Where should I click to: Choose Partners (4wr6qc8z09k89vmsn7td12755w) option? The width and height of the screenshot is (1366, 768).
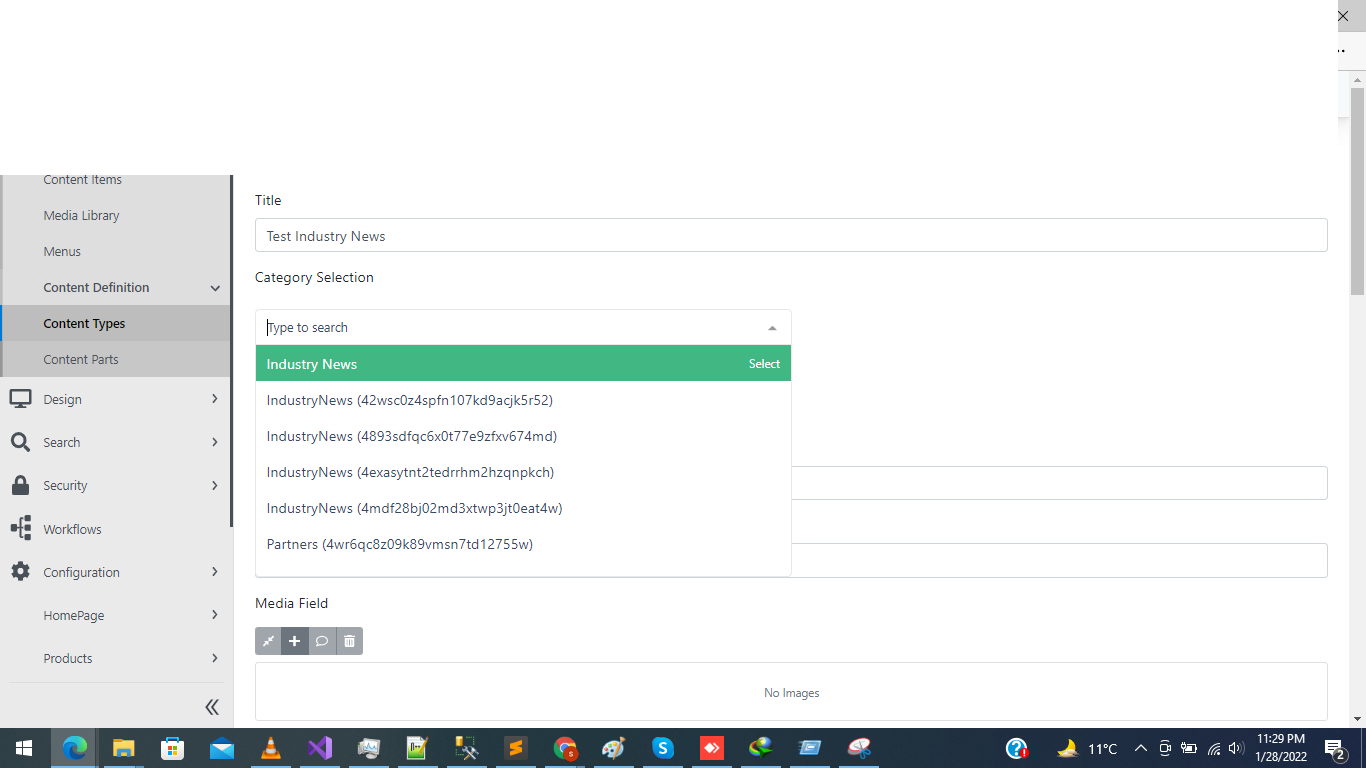pyautogui.click(x=523, y=544)
